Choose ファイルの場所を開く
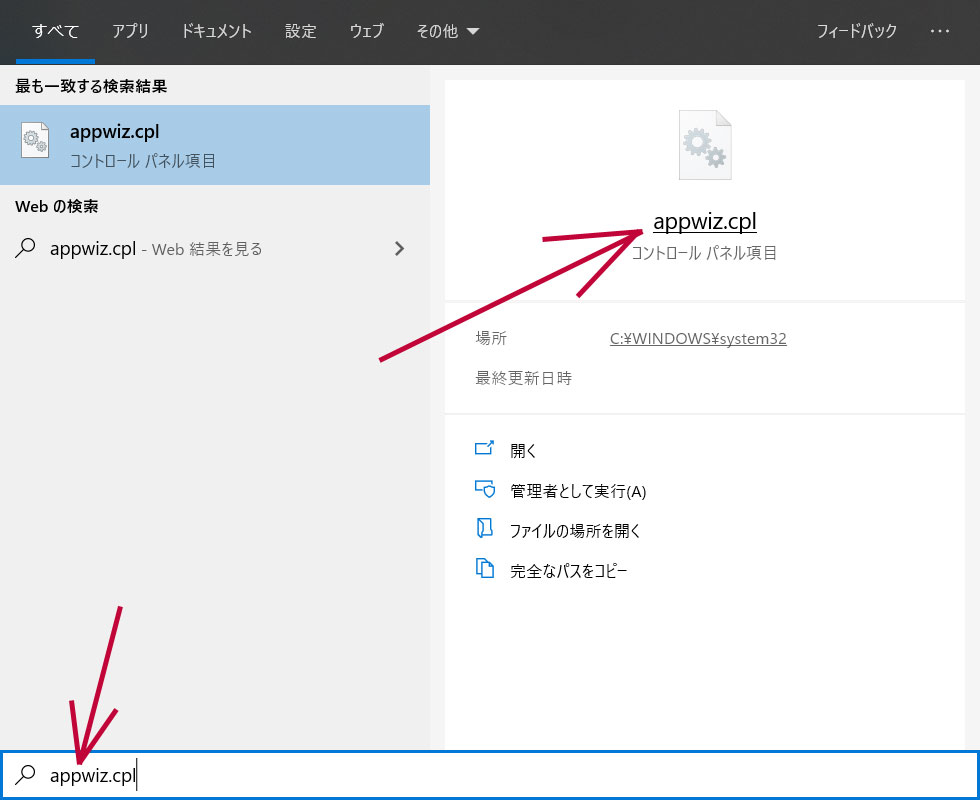This screenshot has height=800, width=980. (x=575, y=531)
